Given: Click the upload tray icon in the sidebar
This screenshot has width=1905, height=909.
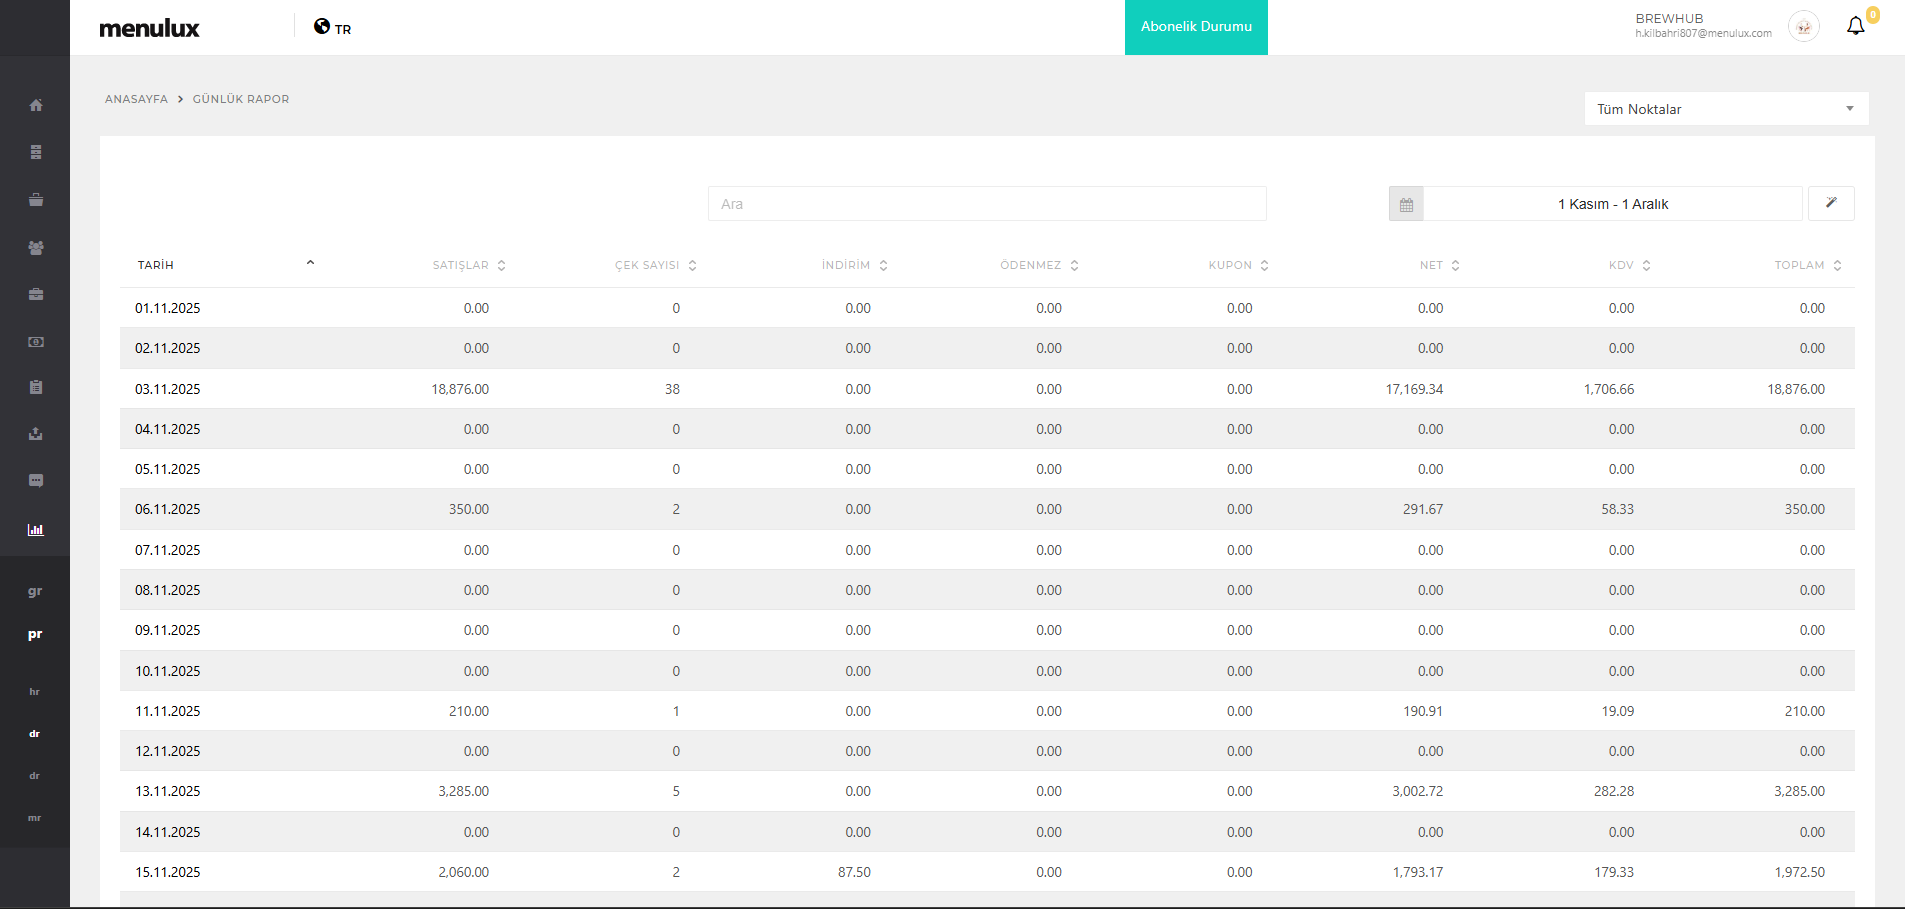Looking at the screenshot, I should click(36, 434).
